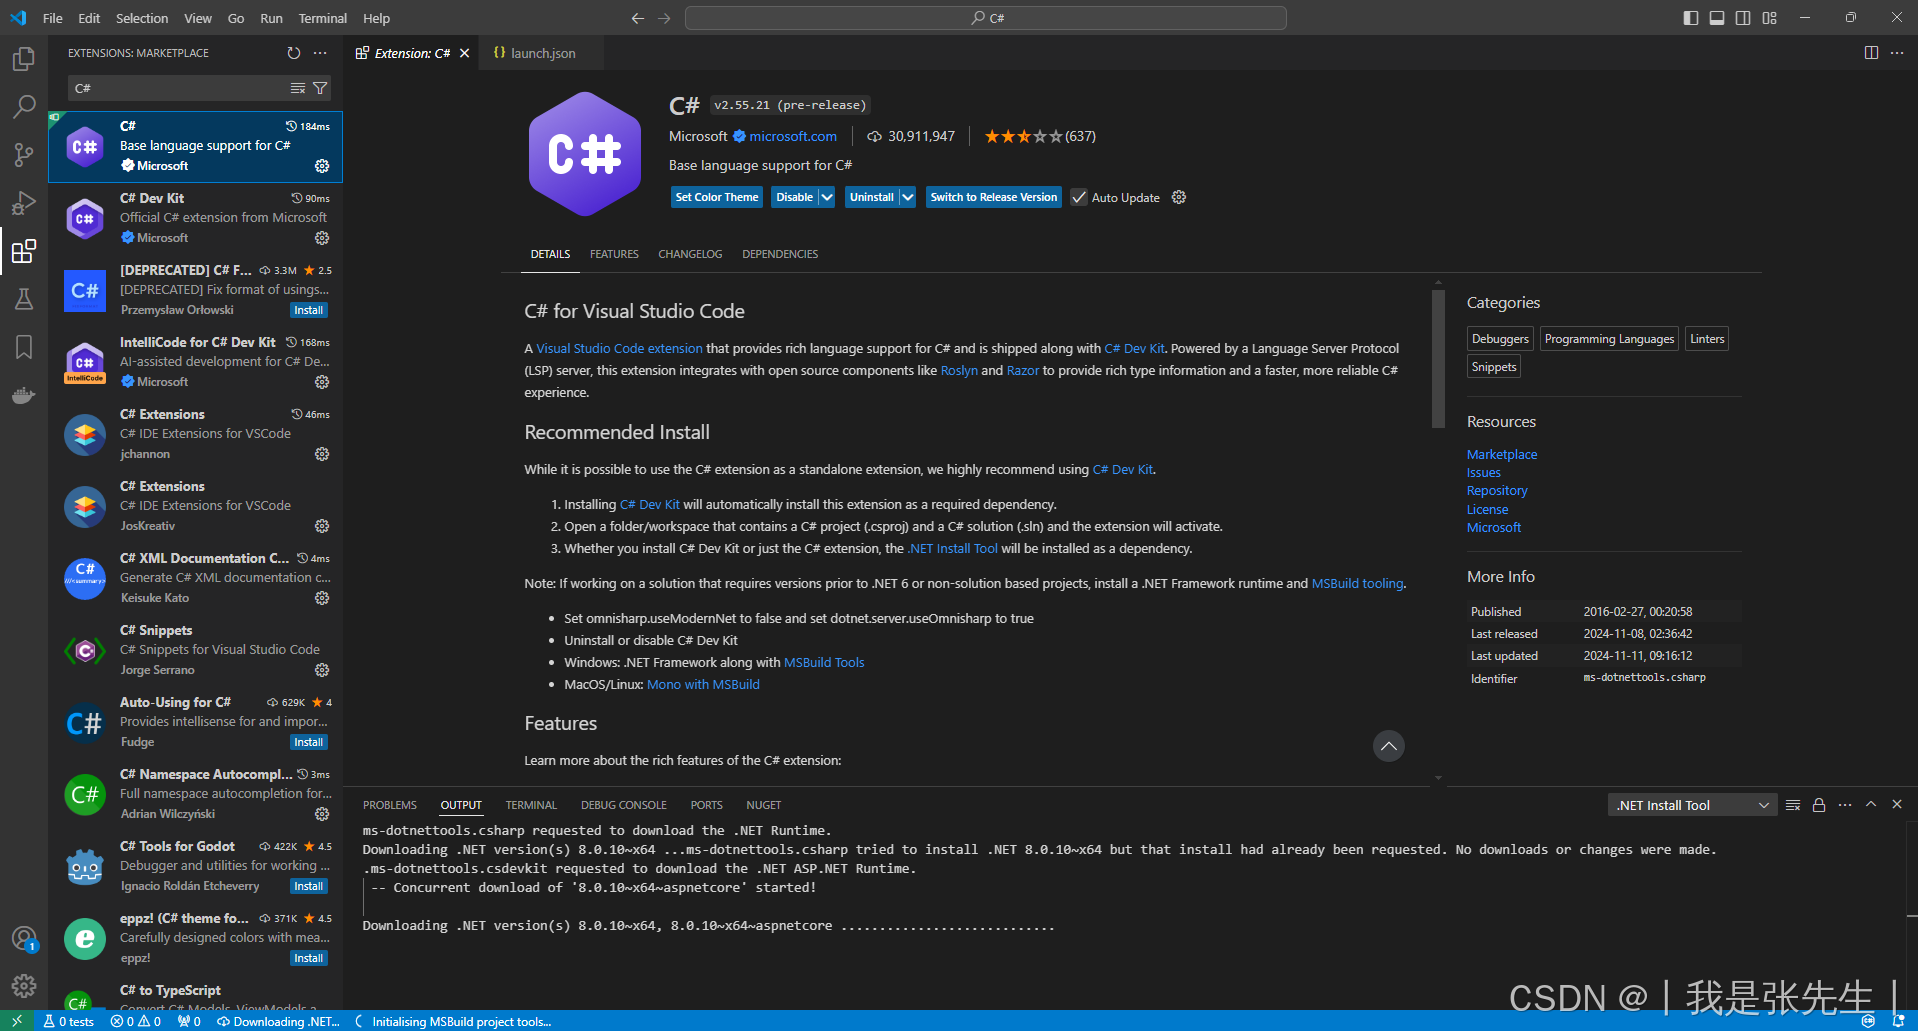Open the Testing flask icon
The height and width of the screenshot is (1031, 1918).
[x=24, y=299]
